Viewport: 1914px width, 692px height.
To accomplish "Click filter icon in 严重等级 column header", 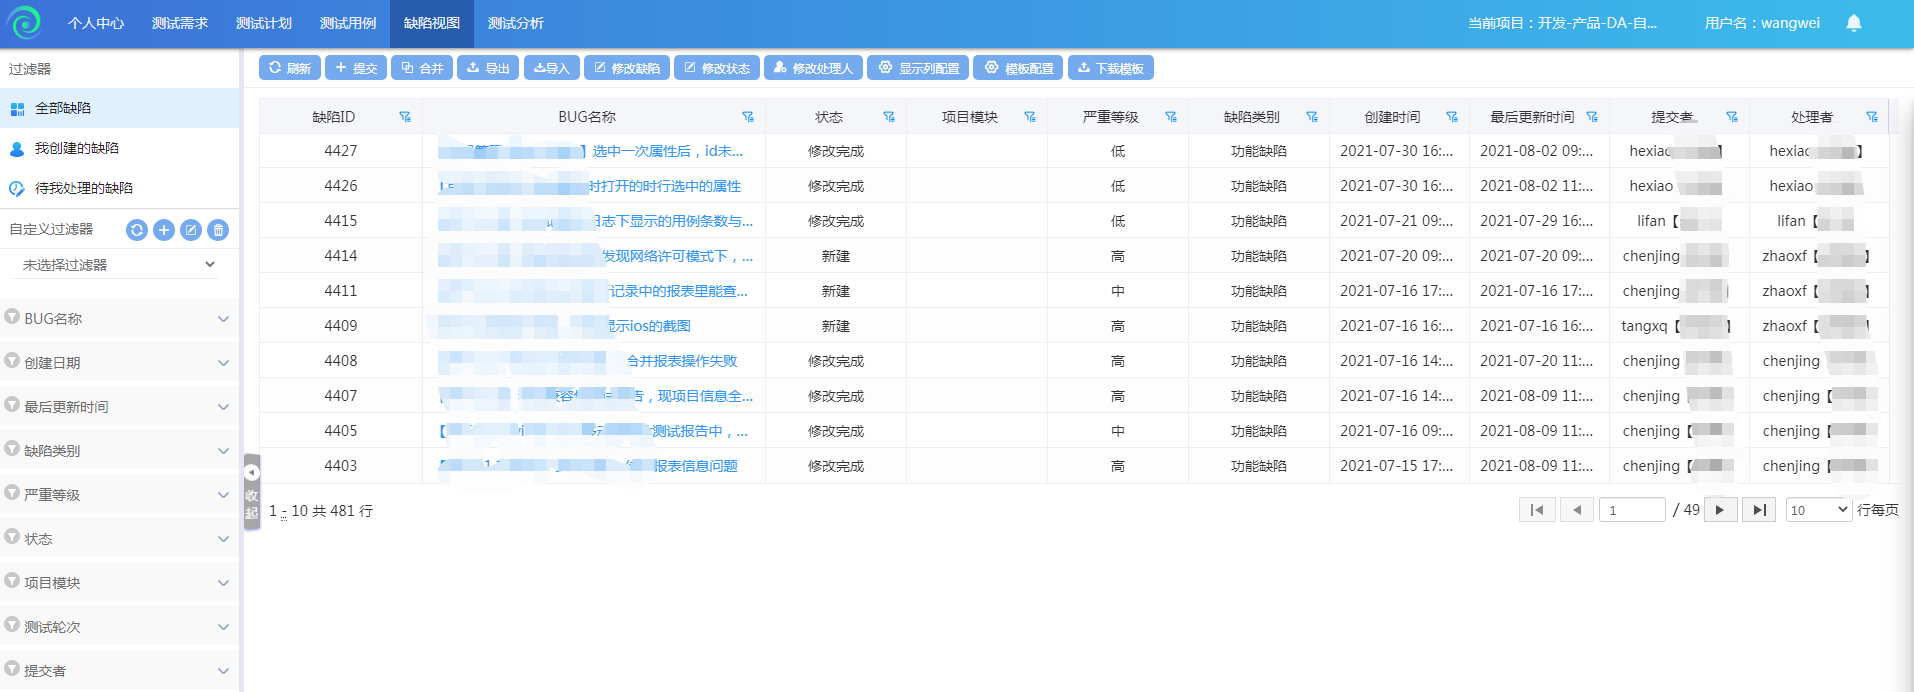I will pyautogui.click(x=1170, y=117).
